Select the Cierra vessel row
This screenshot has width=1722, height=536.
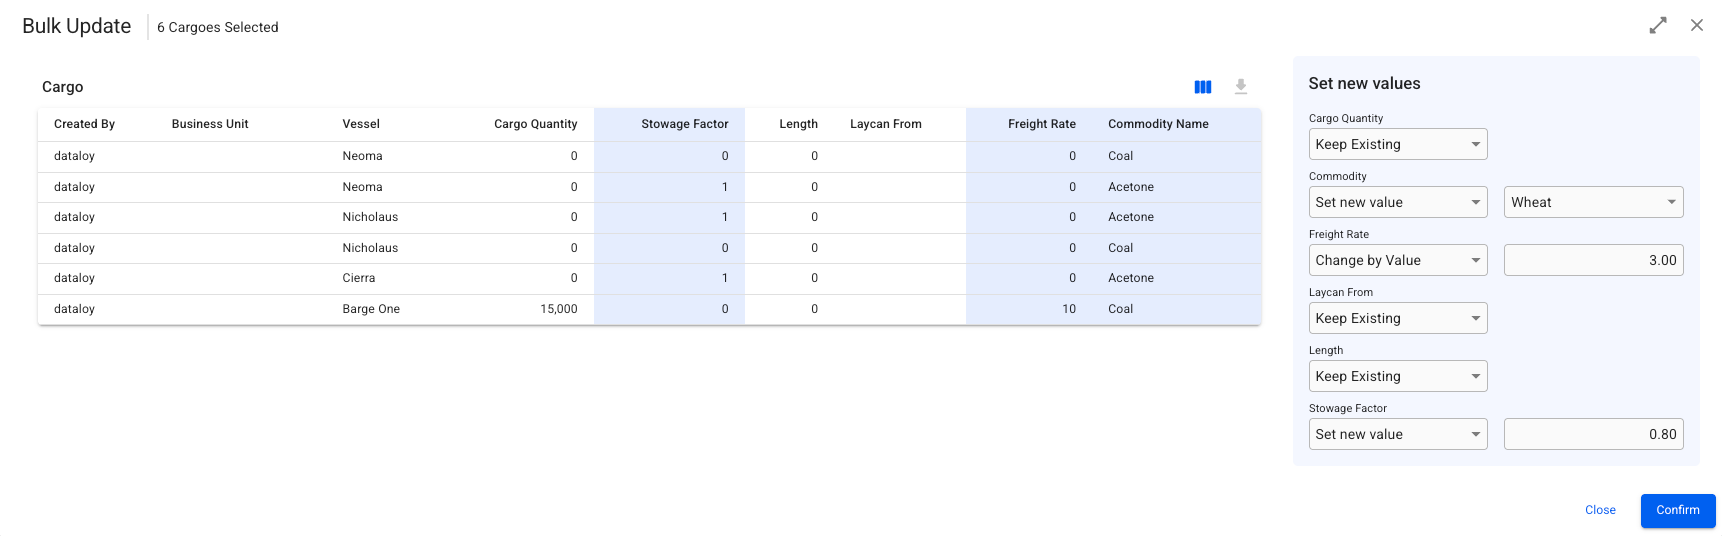359,278
